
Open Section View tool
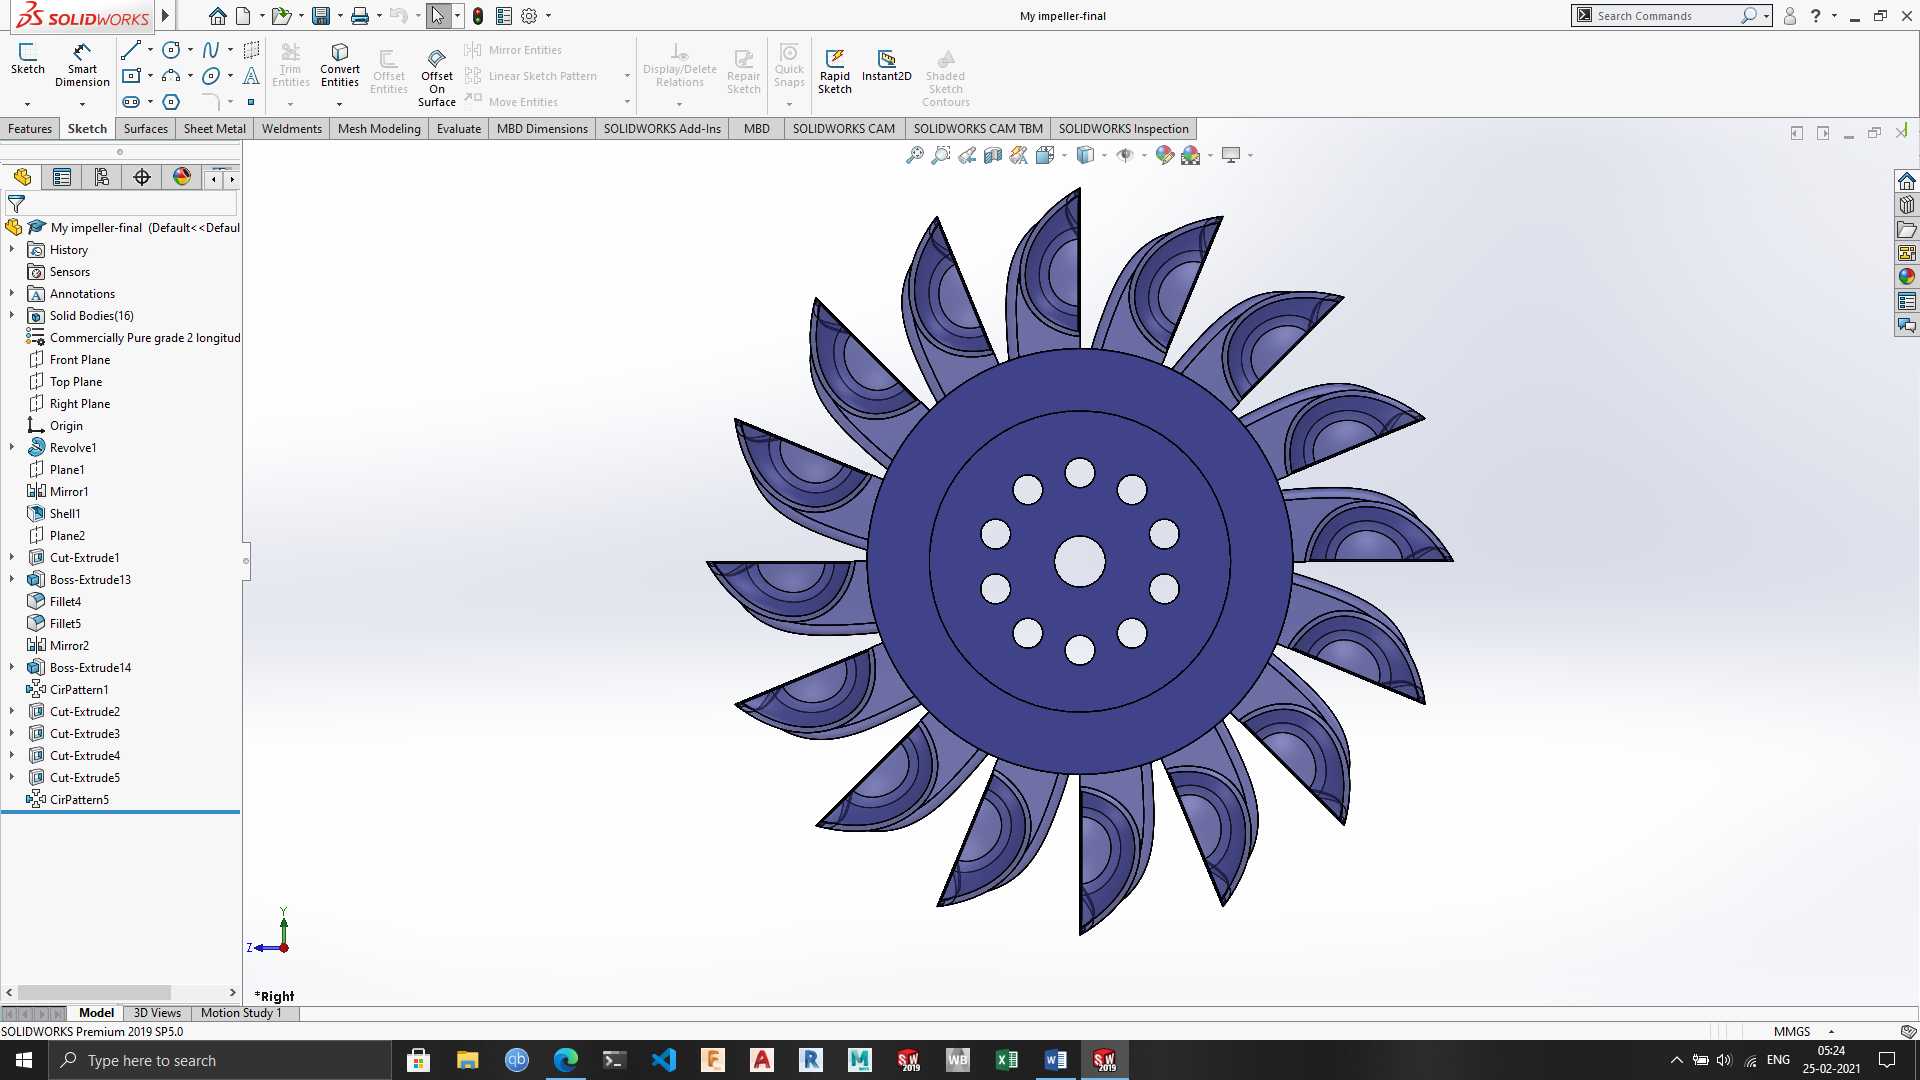(x=993, y=155)
